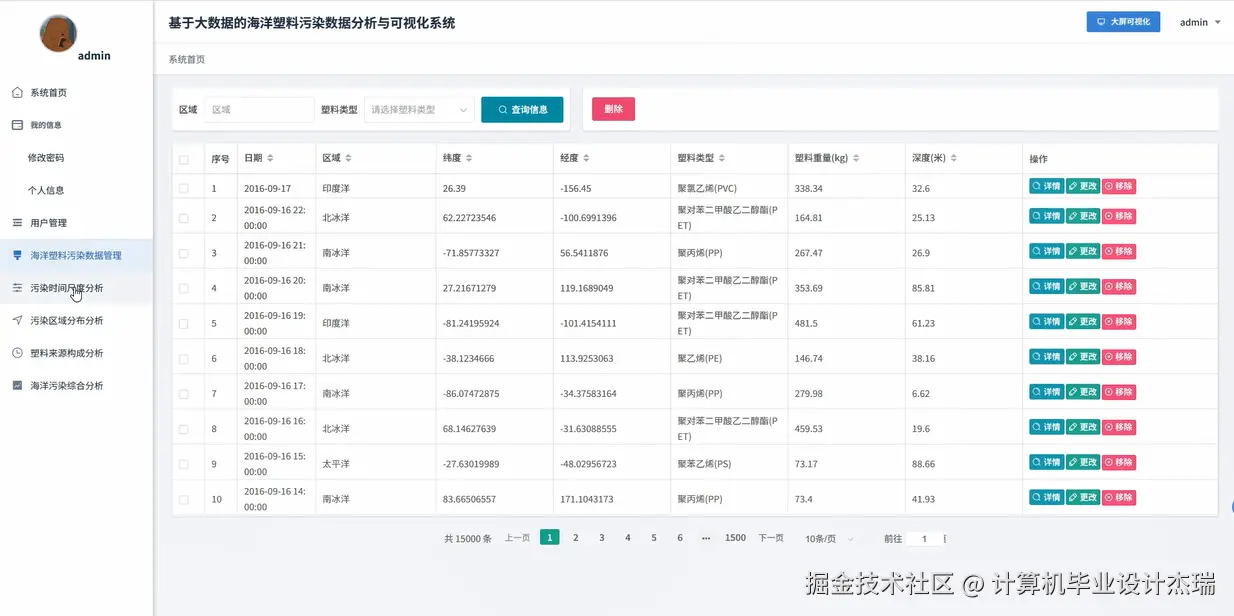The height and width of the screenshot is (616, 1234).
Task: Click 上一页 pagination link
Action: pyautogui.click(x=517, y=538)
